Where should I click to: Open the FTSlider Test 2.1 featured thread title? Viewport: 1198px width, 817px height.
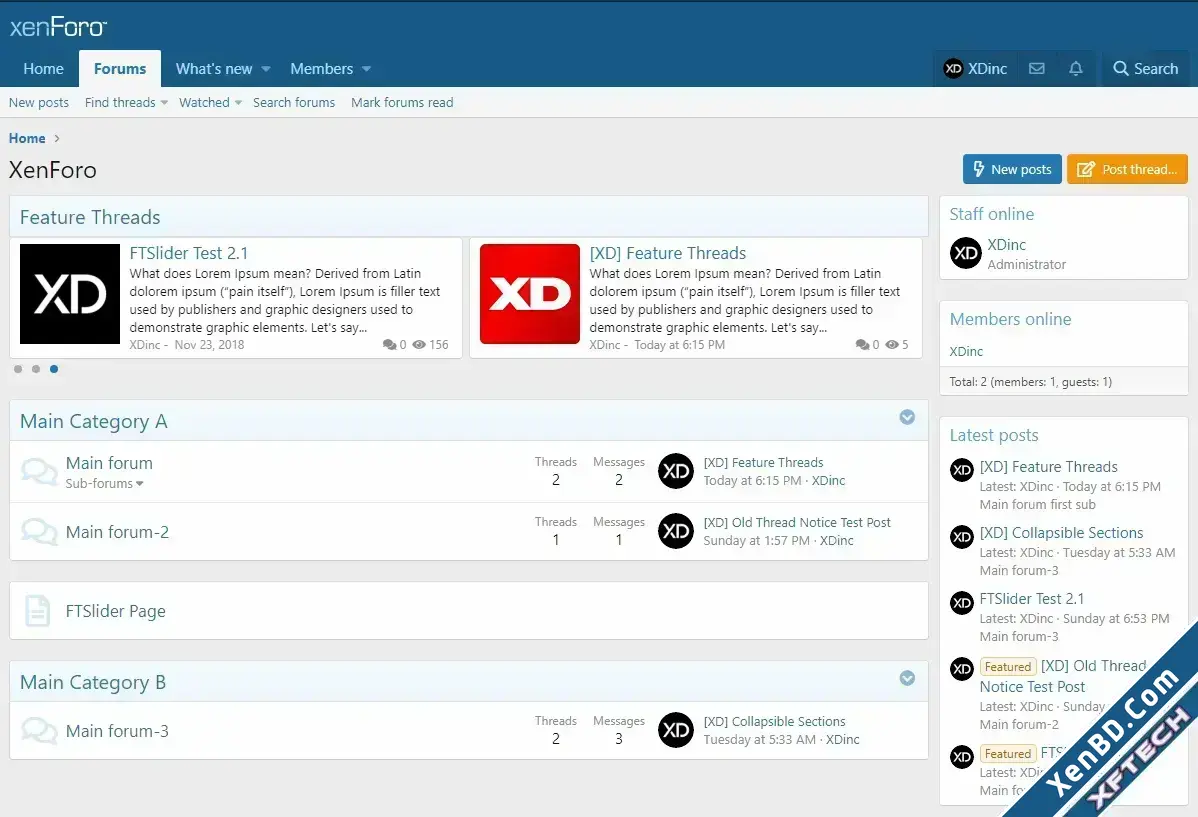(x=189, y=253)
